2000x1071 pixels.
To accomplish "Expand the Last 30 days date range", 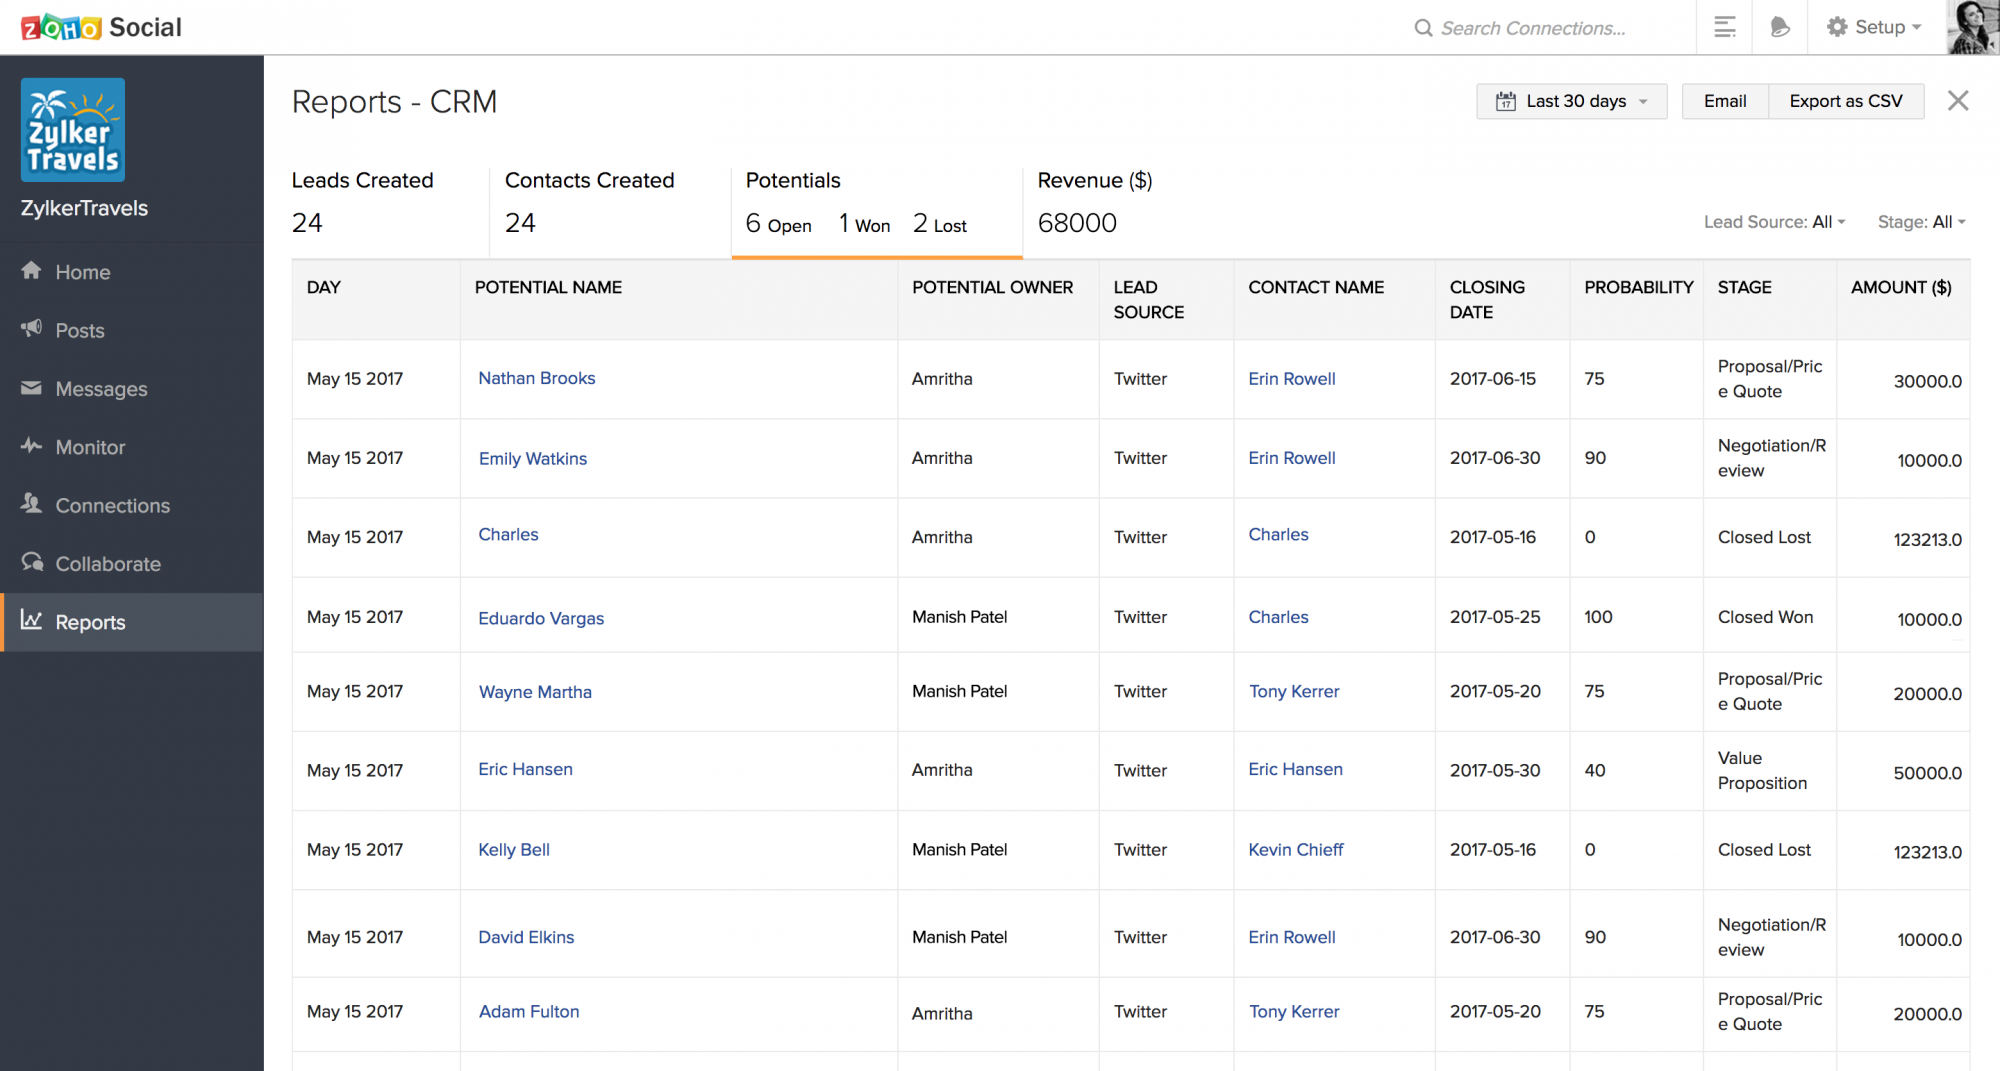I will (x=1571, y=101).
